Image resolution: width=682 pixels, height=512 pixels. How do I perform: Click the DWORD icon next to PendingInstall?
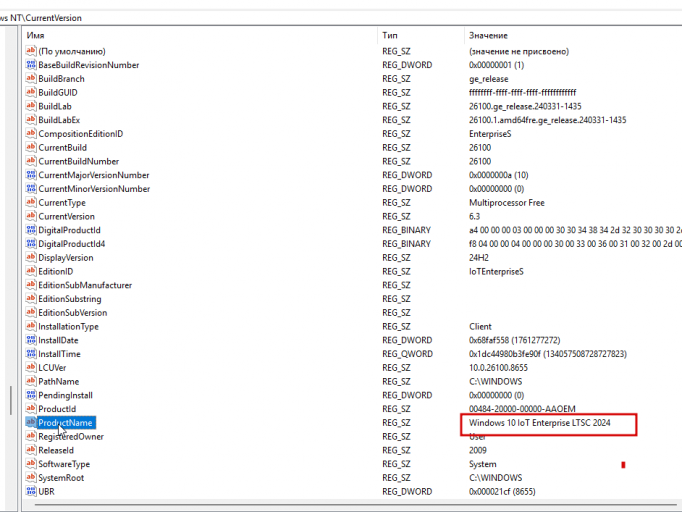tap(30, 395)
